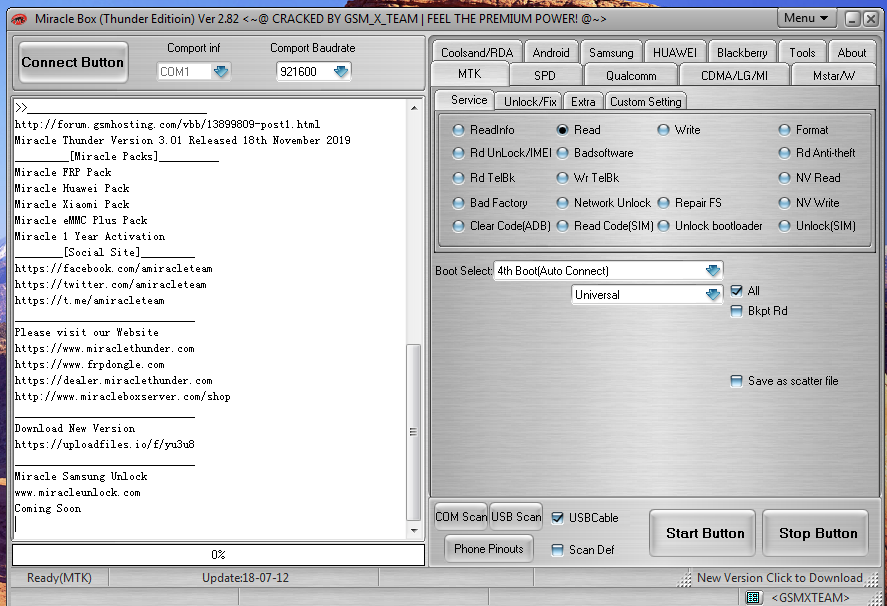
Task: Enable Save as scatter file checkbox
Action: [737, 381]
